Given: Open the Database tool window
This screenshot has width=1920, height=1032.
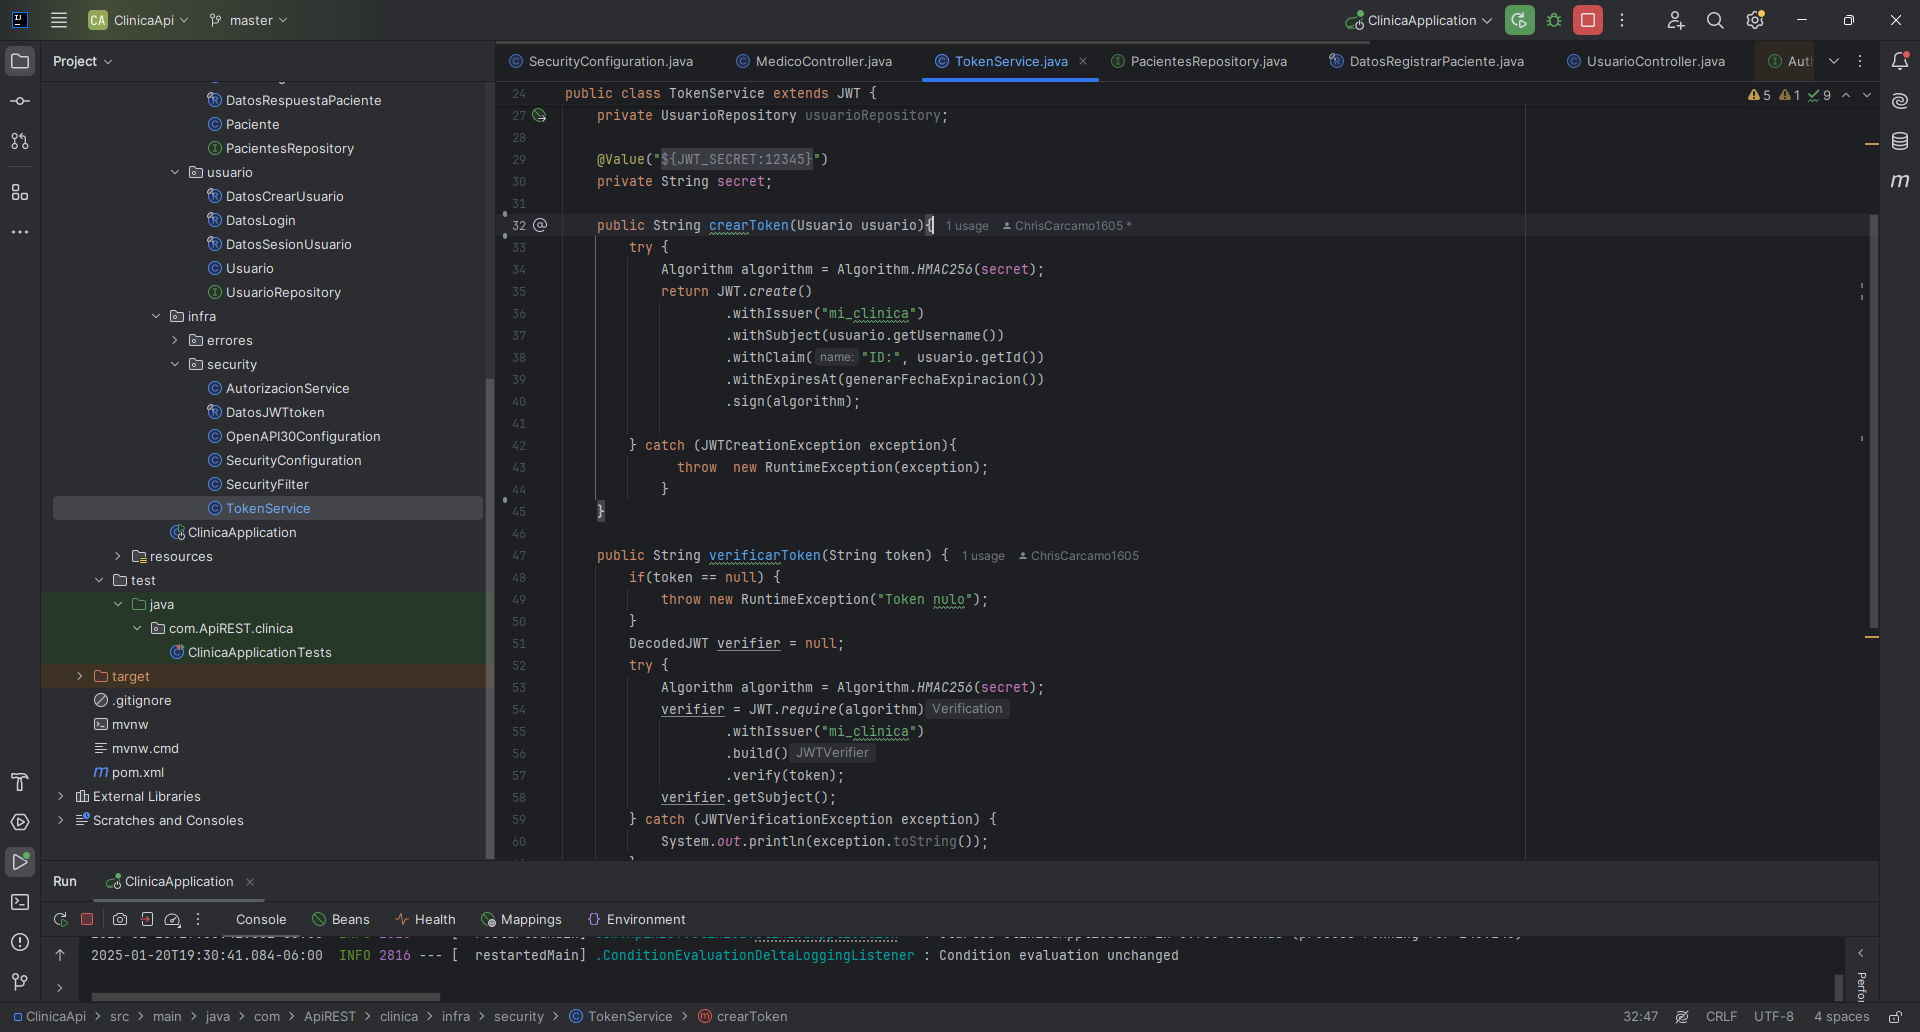Looking at the screenshot, I should [1900, 141].
